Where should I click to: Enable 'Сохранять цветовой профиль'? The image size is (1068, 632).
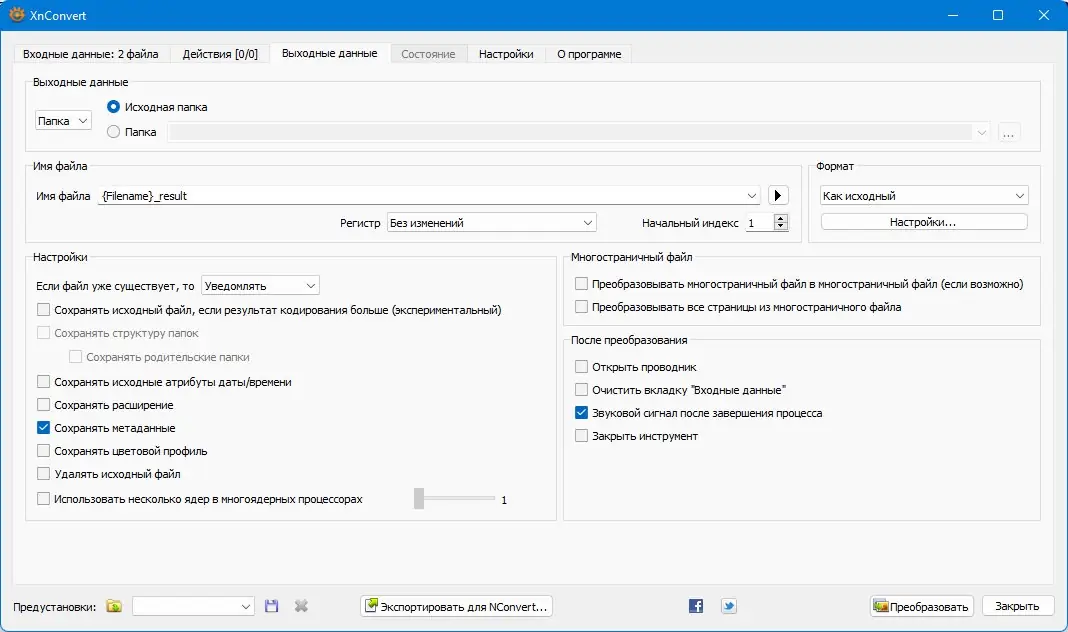[43, 451]
